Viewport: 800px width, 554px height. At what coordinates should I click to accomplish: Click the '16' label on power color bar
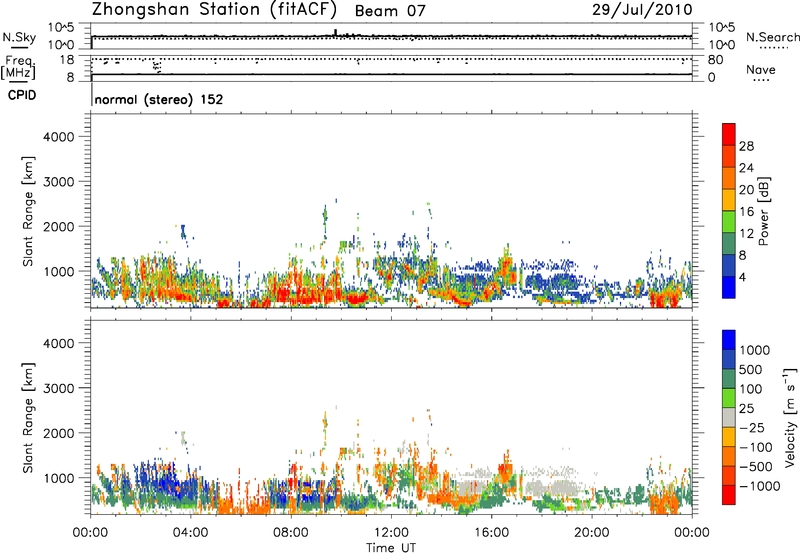pyautogui.click(x=746, y=212)
